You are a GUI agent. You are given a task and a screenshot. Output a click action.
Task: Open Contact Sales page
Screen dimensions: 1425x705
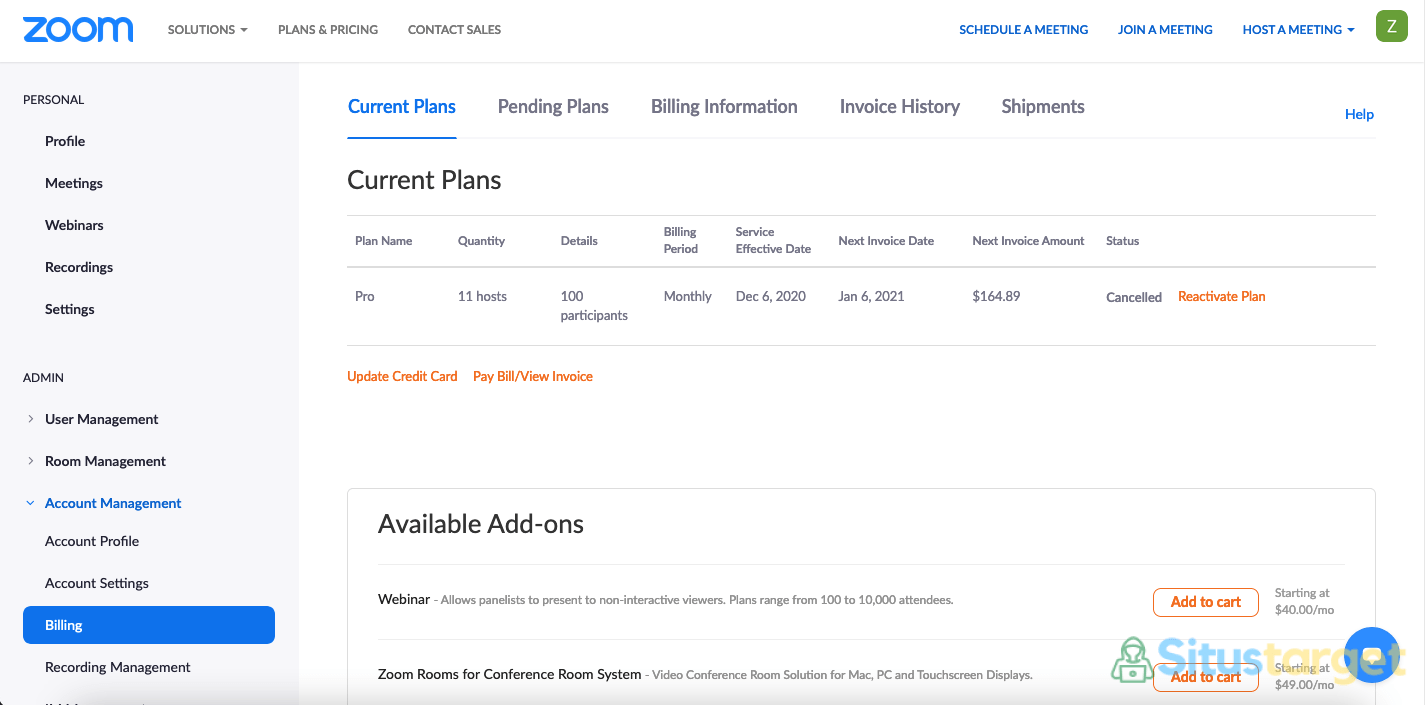[x=455, y=30]
